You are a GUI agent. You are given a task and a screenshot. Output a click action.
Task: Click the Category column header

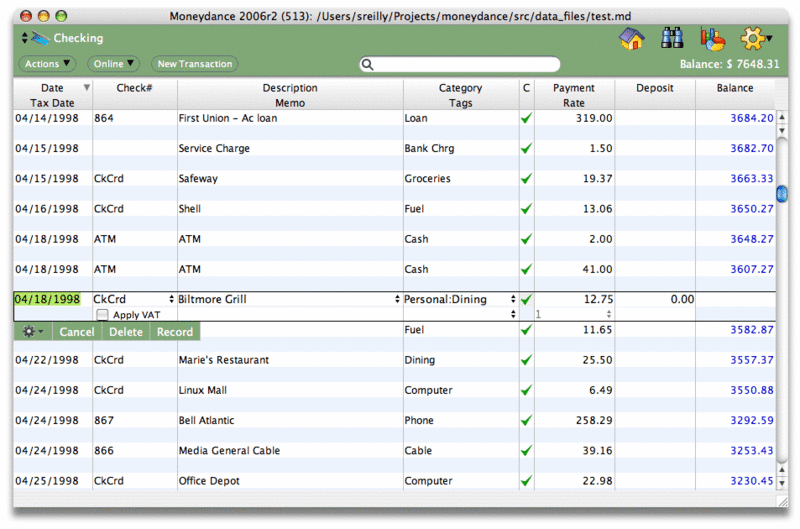click(x=460, y=88)
